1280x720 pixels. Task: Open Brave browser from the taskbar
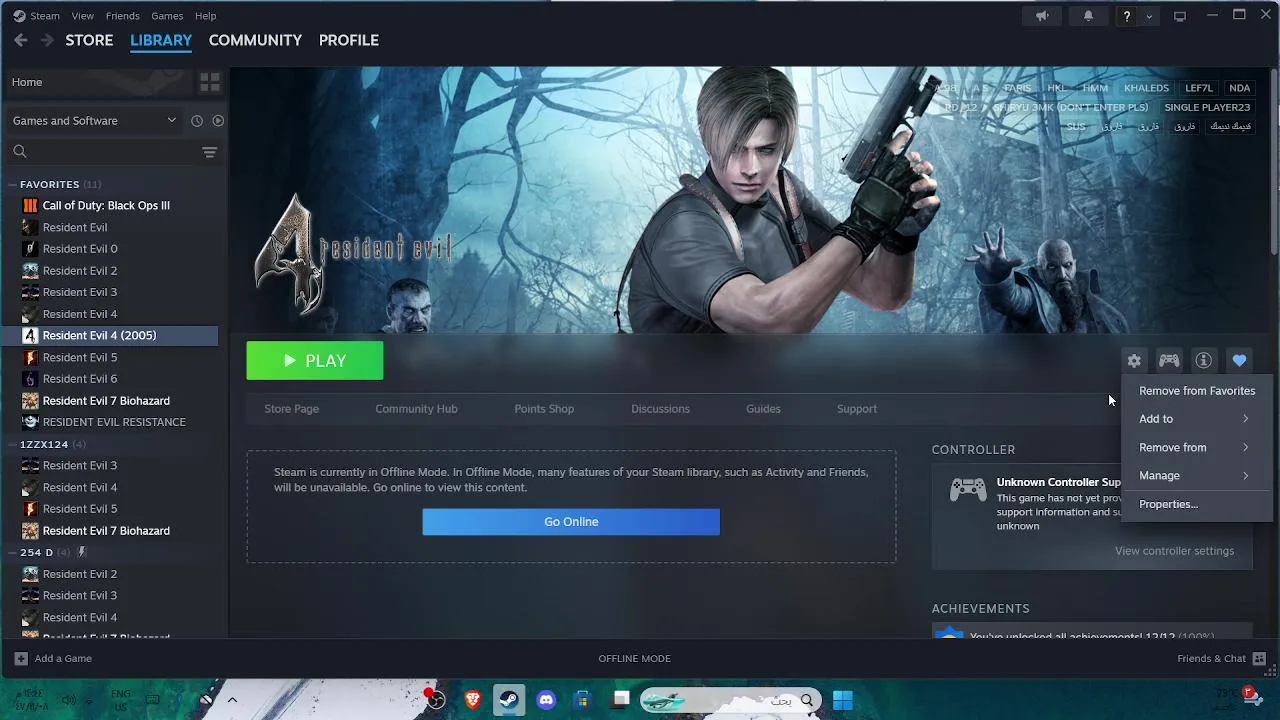[x=473, y=700]
